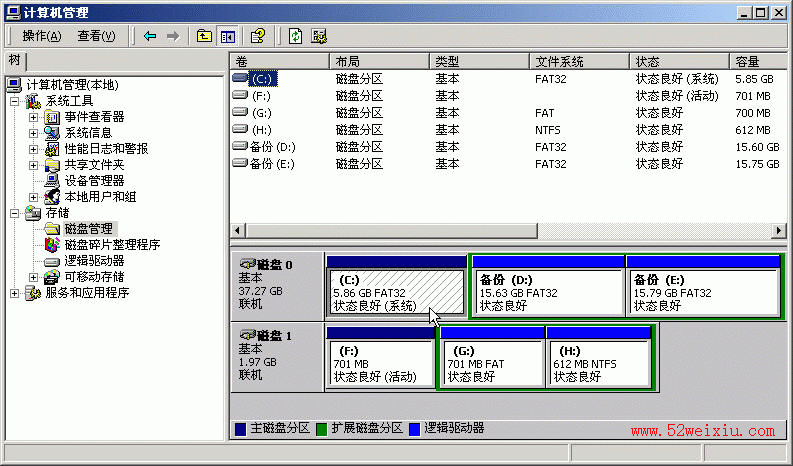Expand the 本地用户和组 node

pyautogui.click(x=33, y=197)
